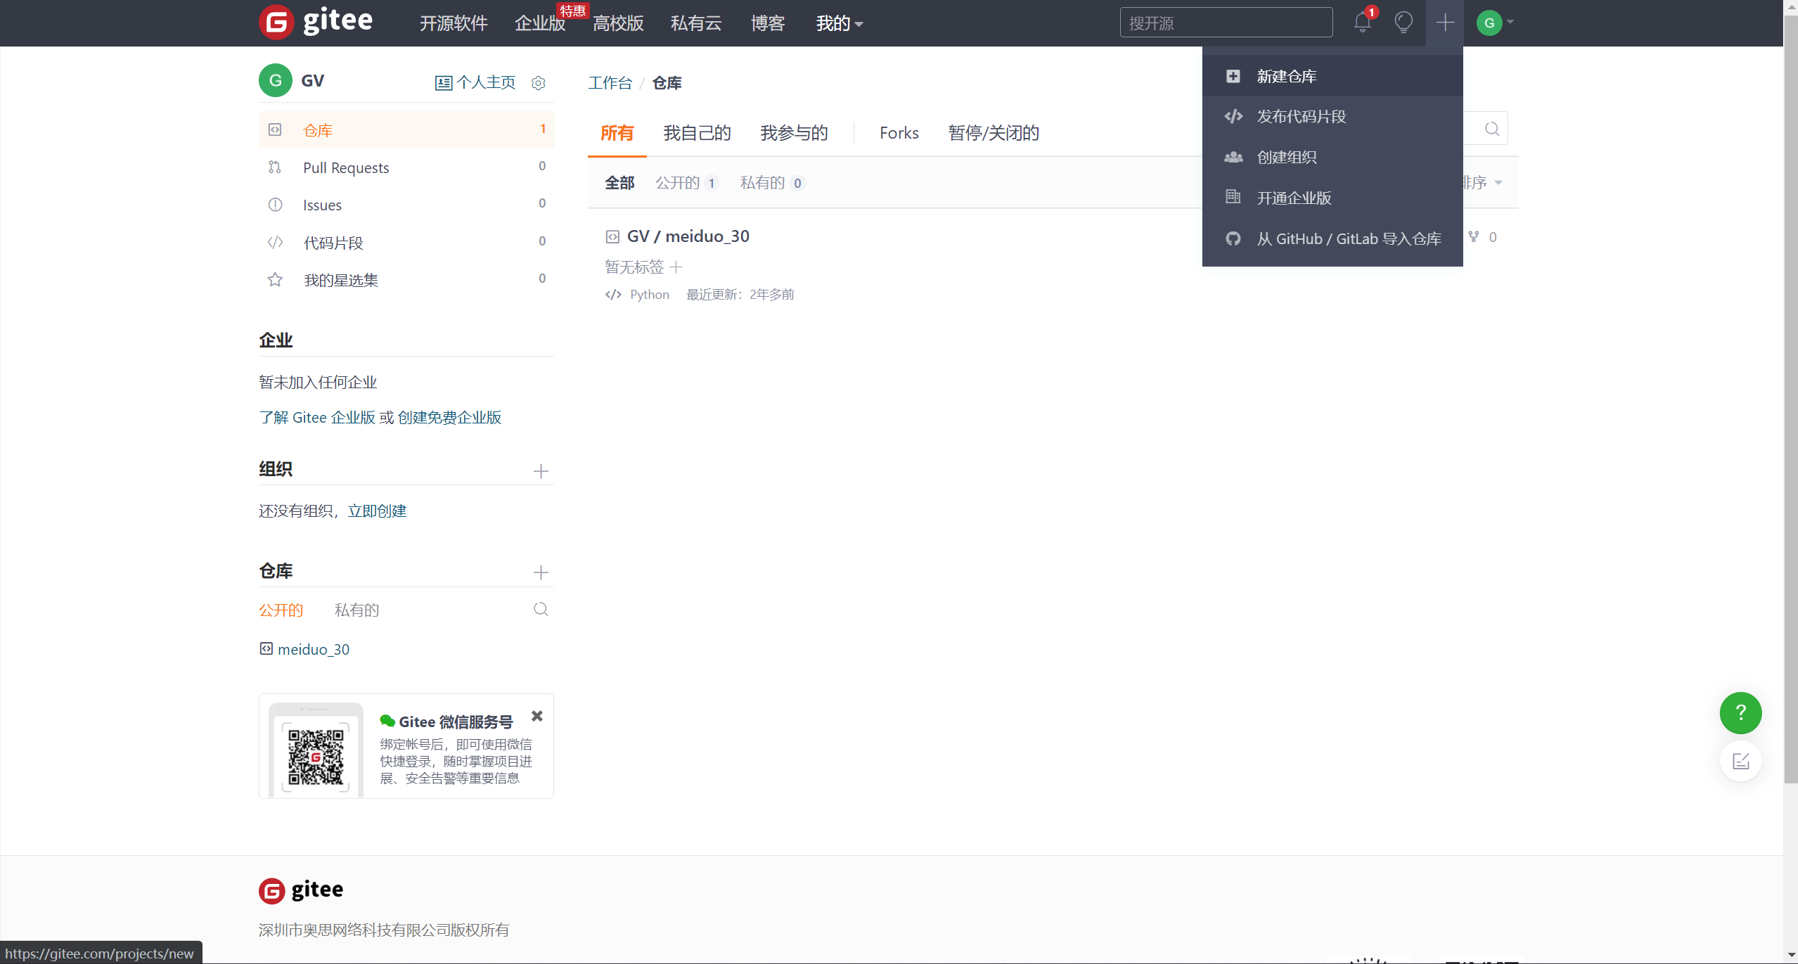Open the notification bell icon
Image resolution: width=1798 pixels, height=964 pixels.
point(1362,22)
